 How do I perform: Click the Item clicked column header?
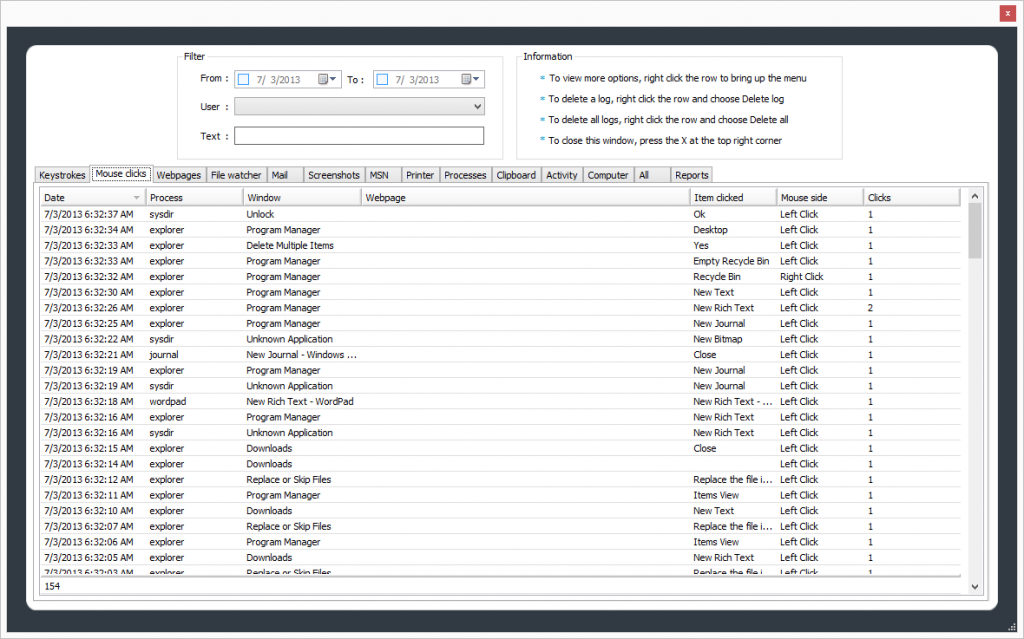(x=732, y=198)
